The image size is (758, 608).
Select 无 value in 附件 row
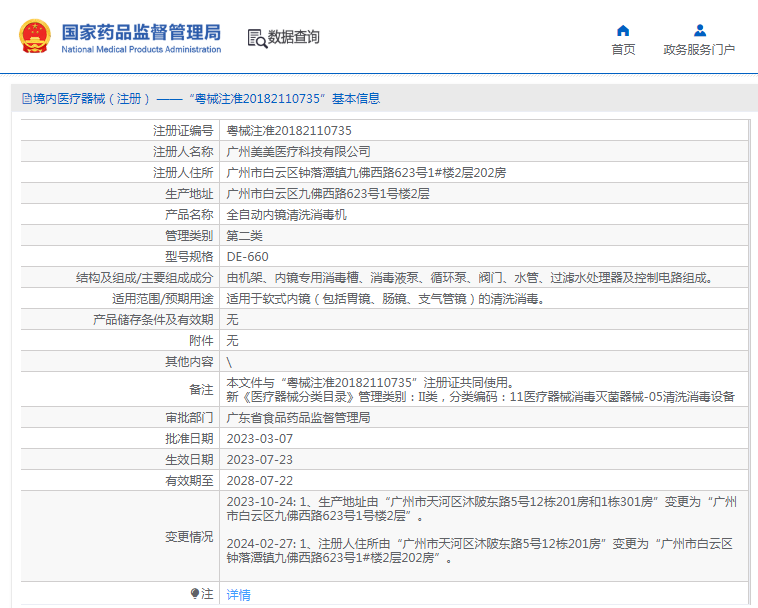232,341
